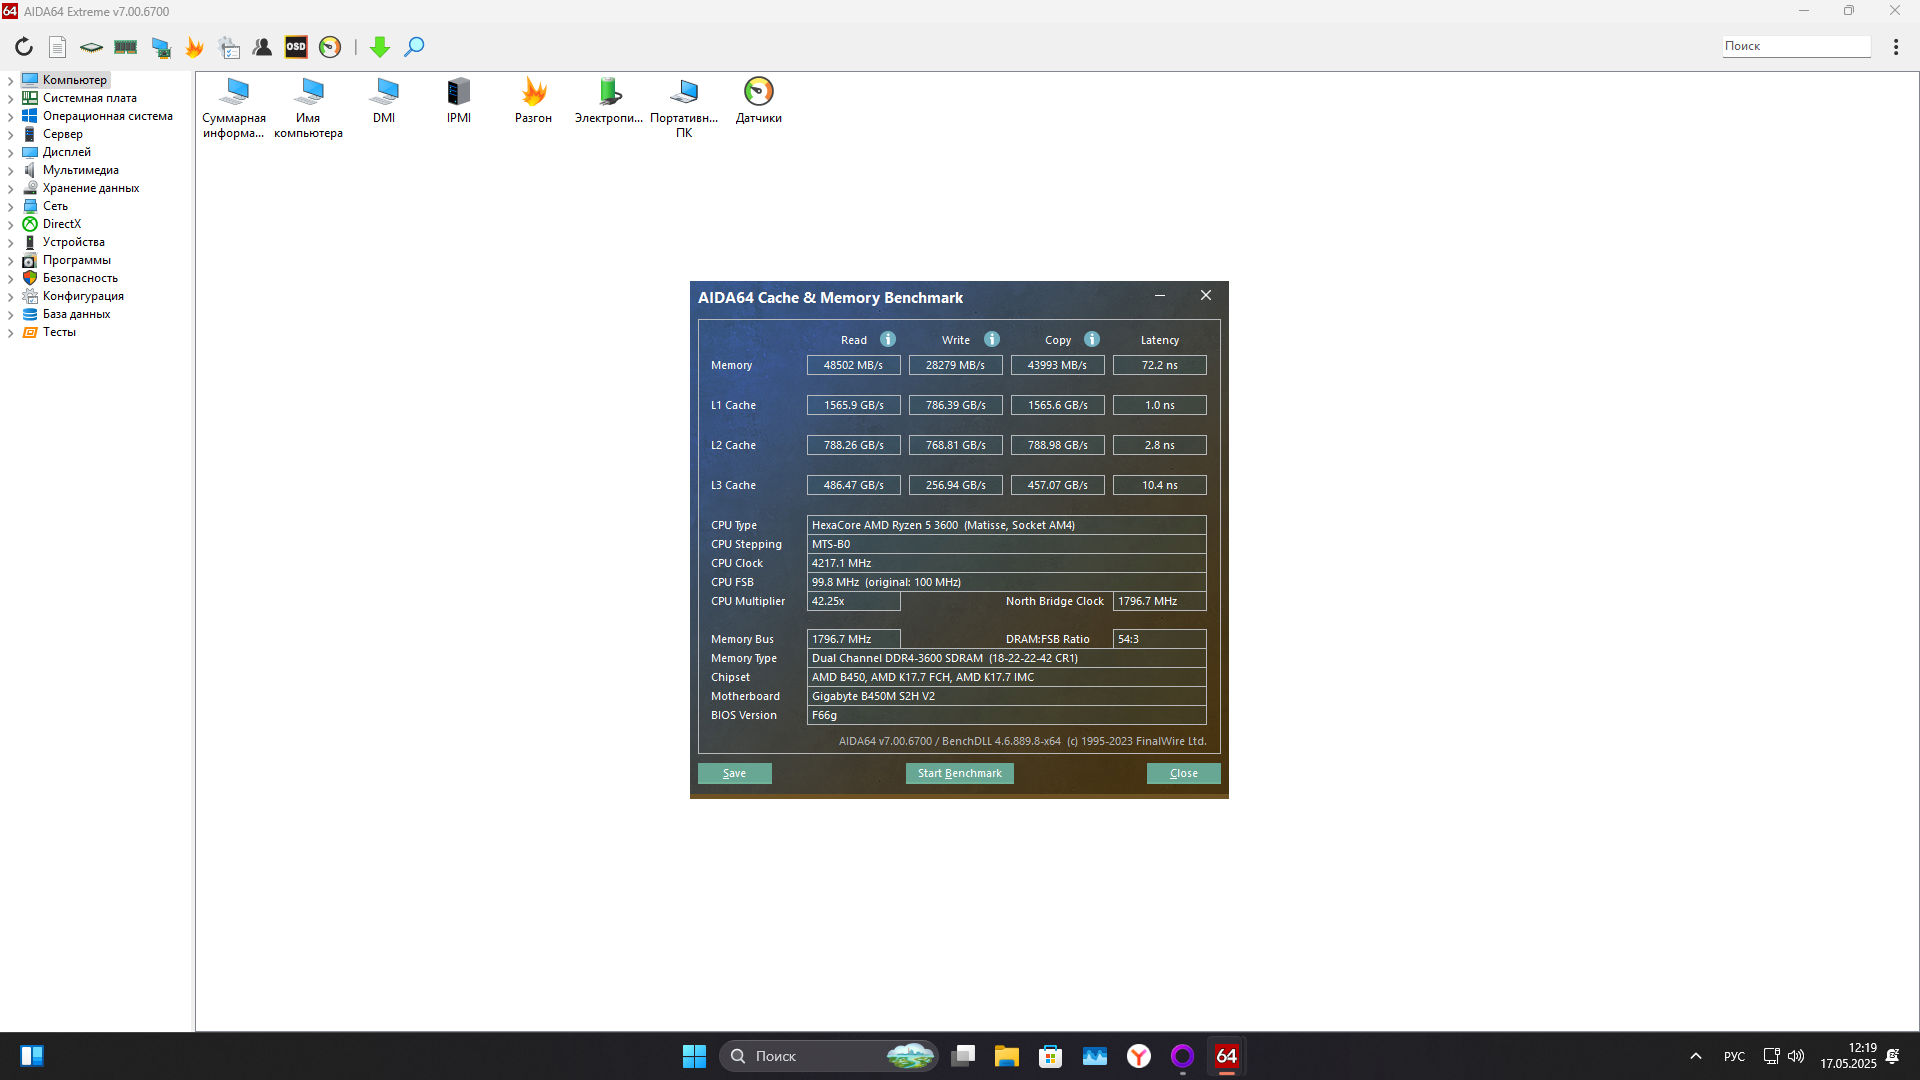Expand the Системная плата tree node
Screen dimensions: 1920x1080
coord(11,99)
